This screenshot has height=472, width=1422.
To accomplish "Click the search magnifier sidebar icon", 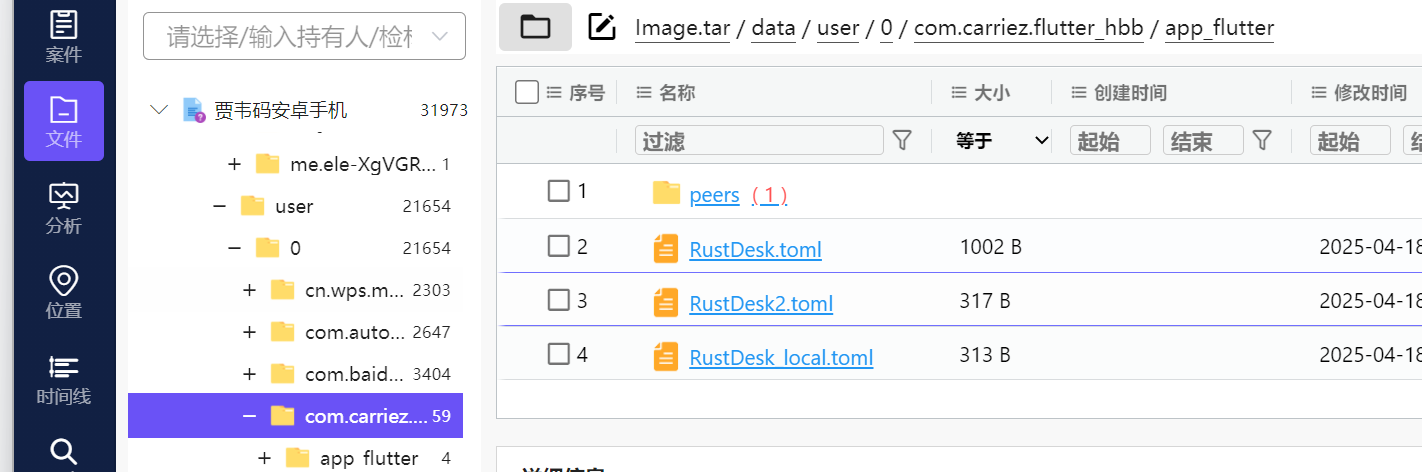I will (64, 452).
